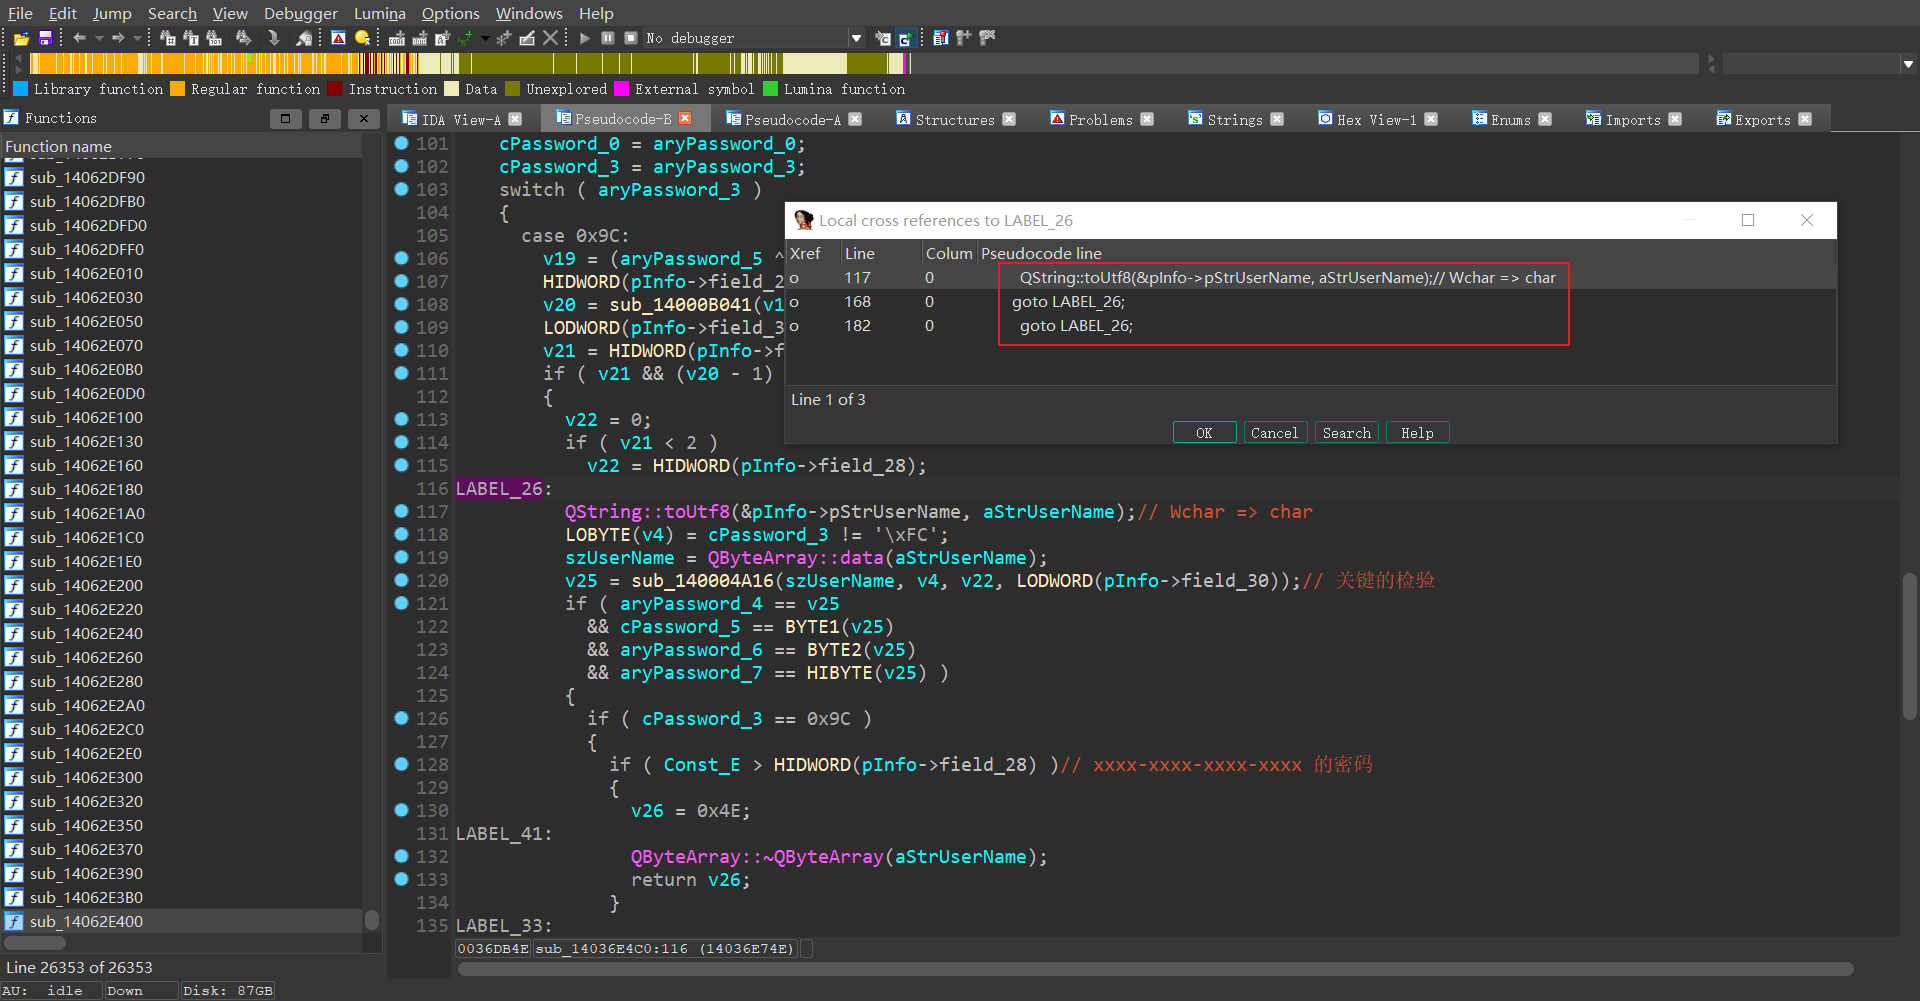
Task: Toggle breakpoint dot at line 120
Action: tap(401, 580)
